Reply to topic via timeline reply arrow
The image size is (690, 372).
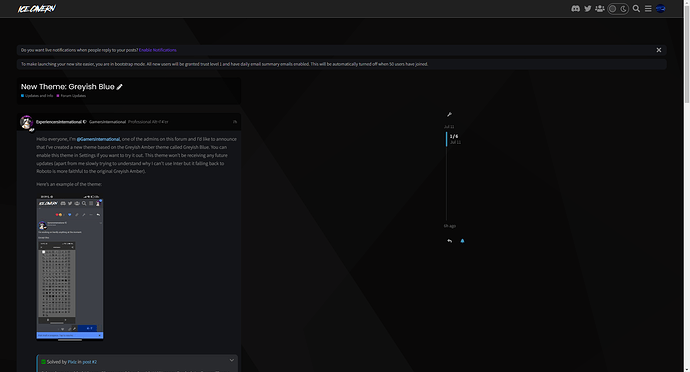(449, 241)
